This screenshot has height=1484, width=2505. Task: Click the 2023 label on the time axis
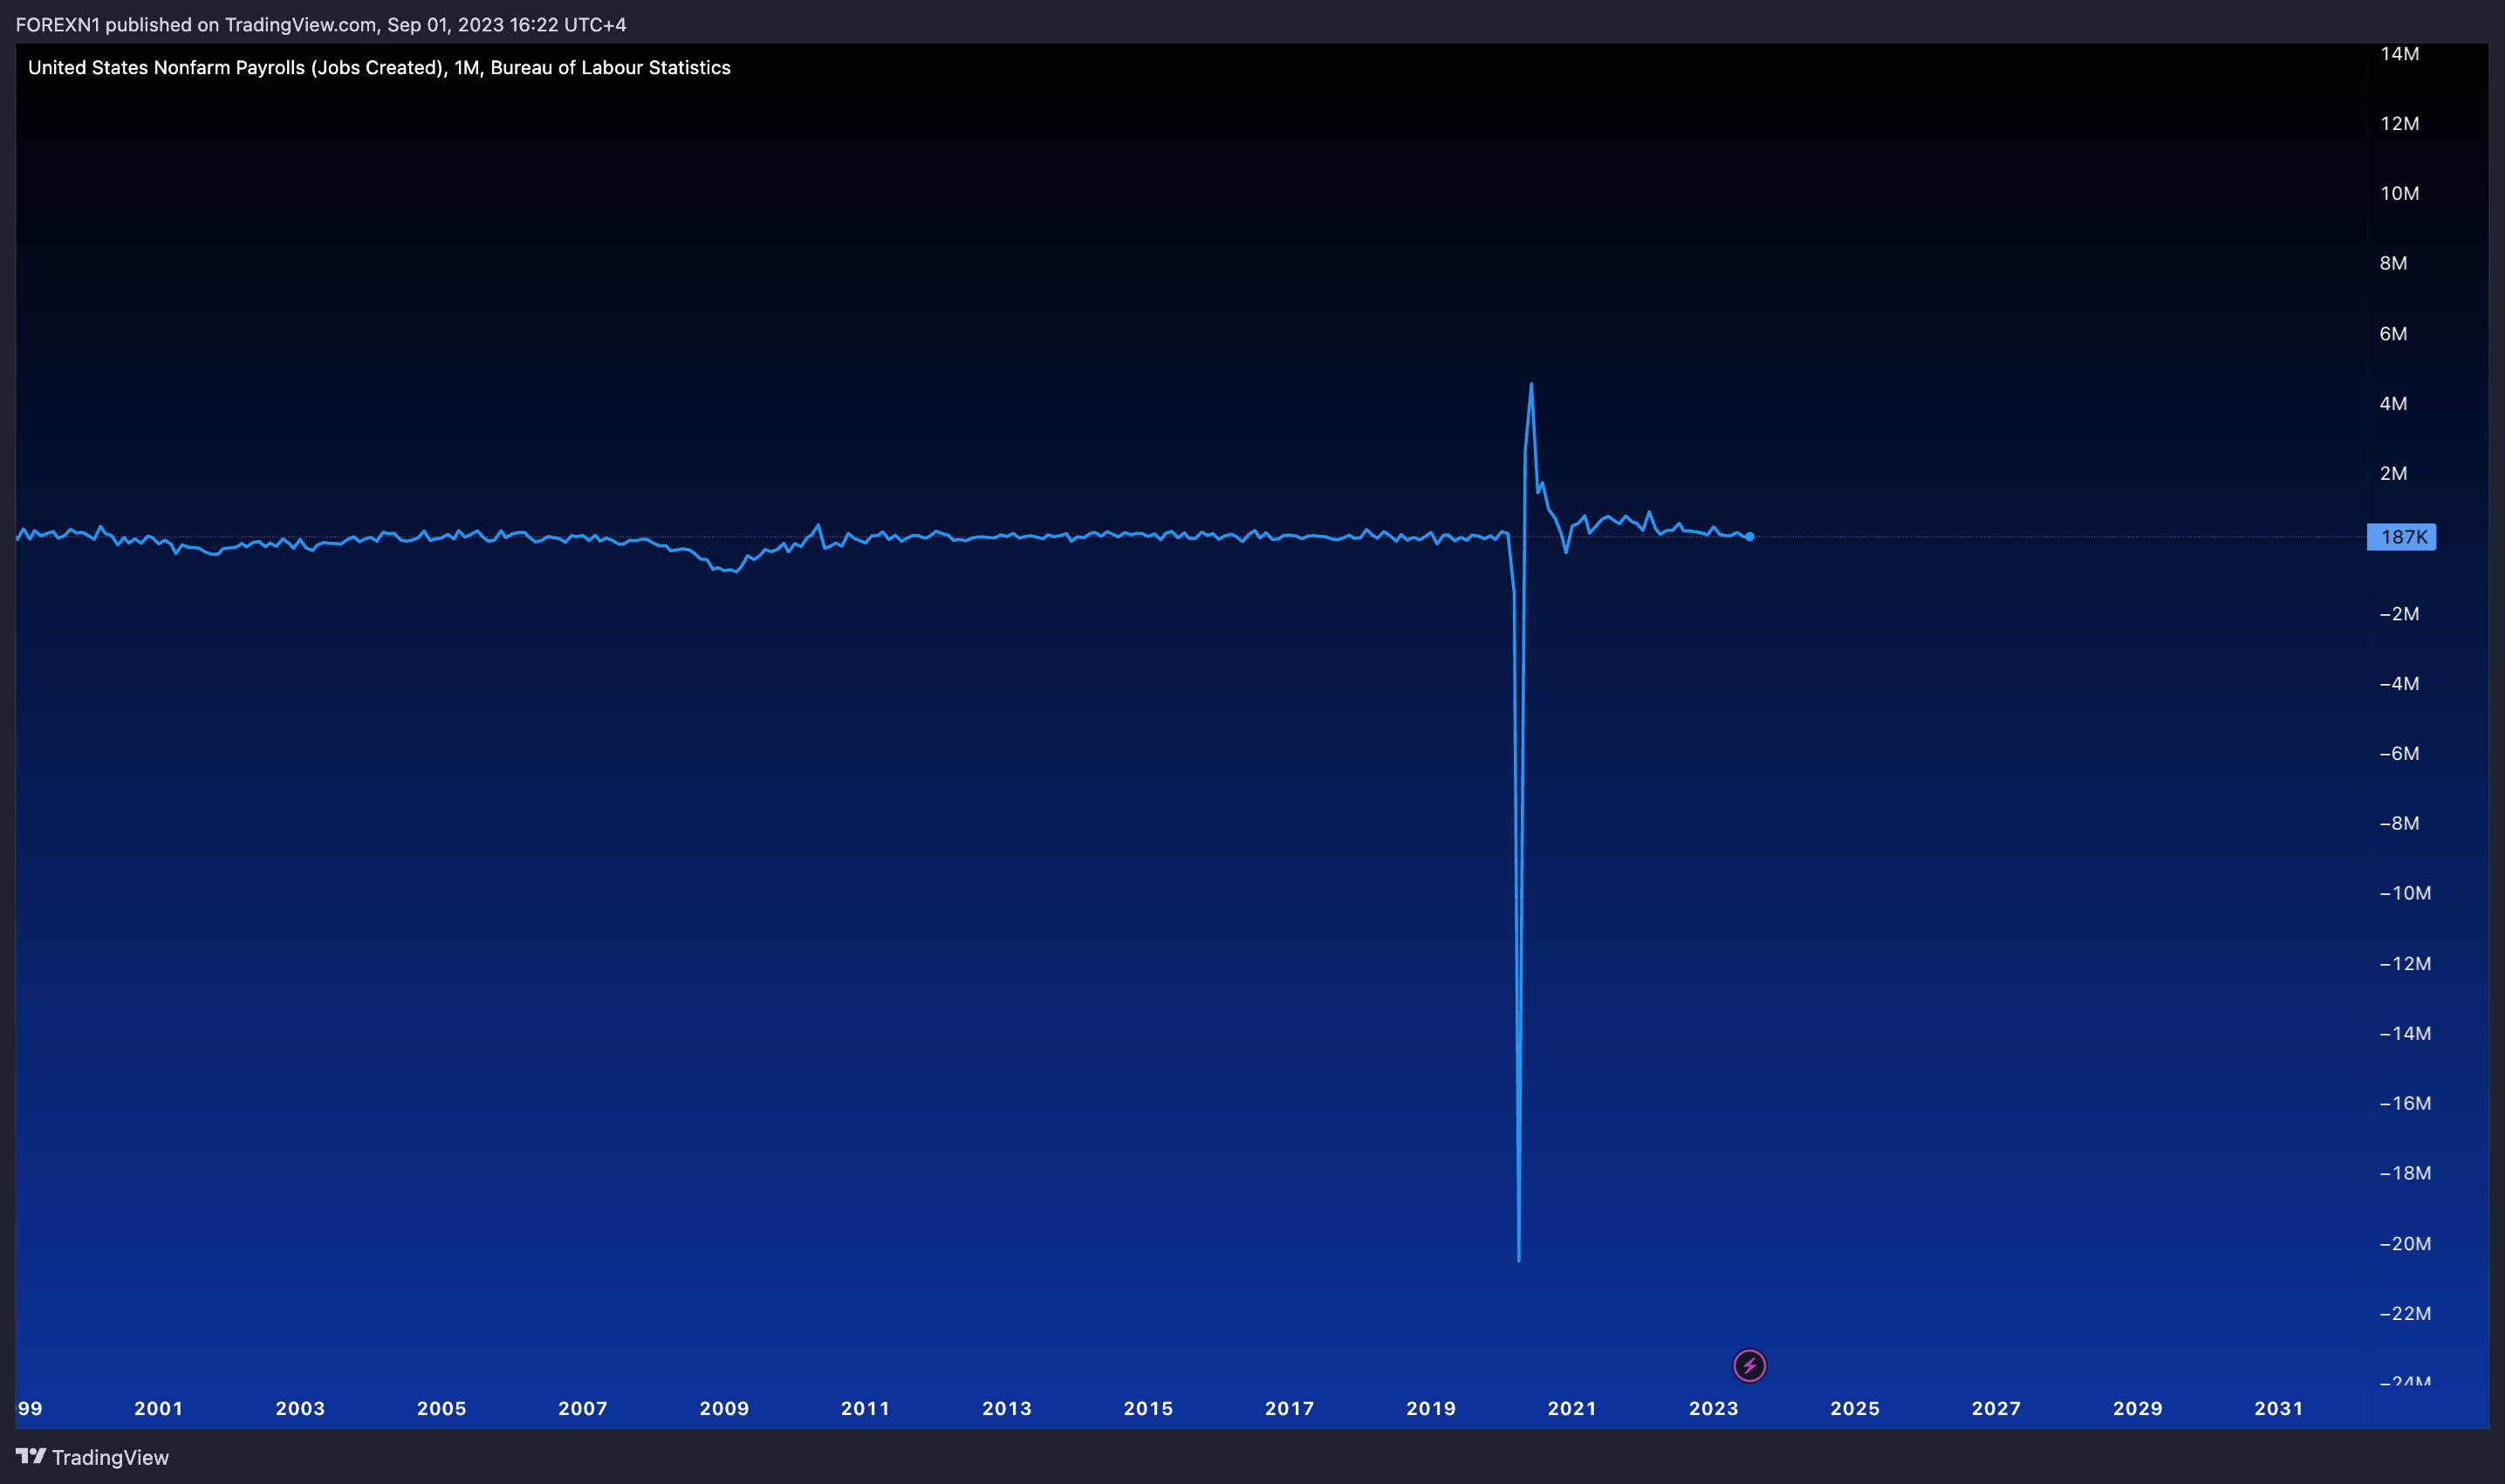(x=1714, y=1408)
